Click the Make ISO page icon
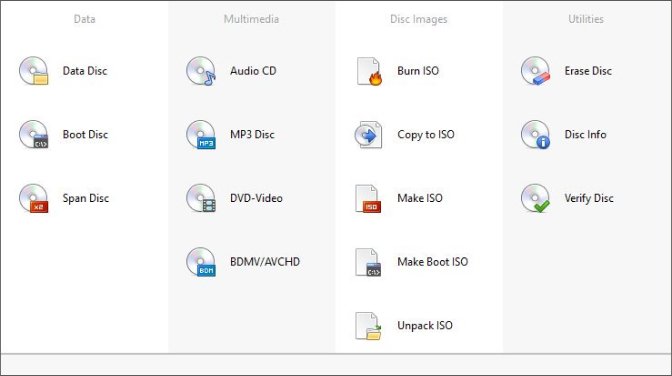The height and width of the screenshot is (376, 672). tap(368, 199)
